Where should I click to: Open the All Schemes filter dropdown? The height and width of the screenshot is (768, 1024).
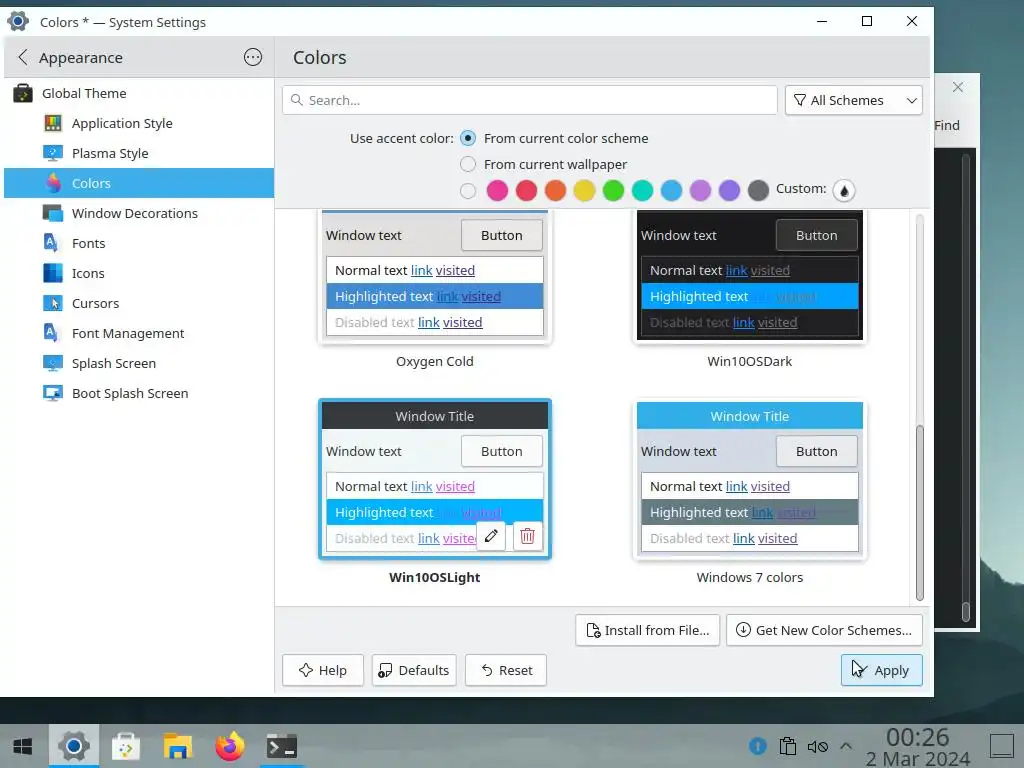tap(854, 100)
